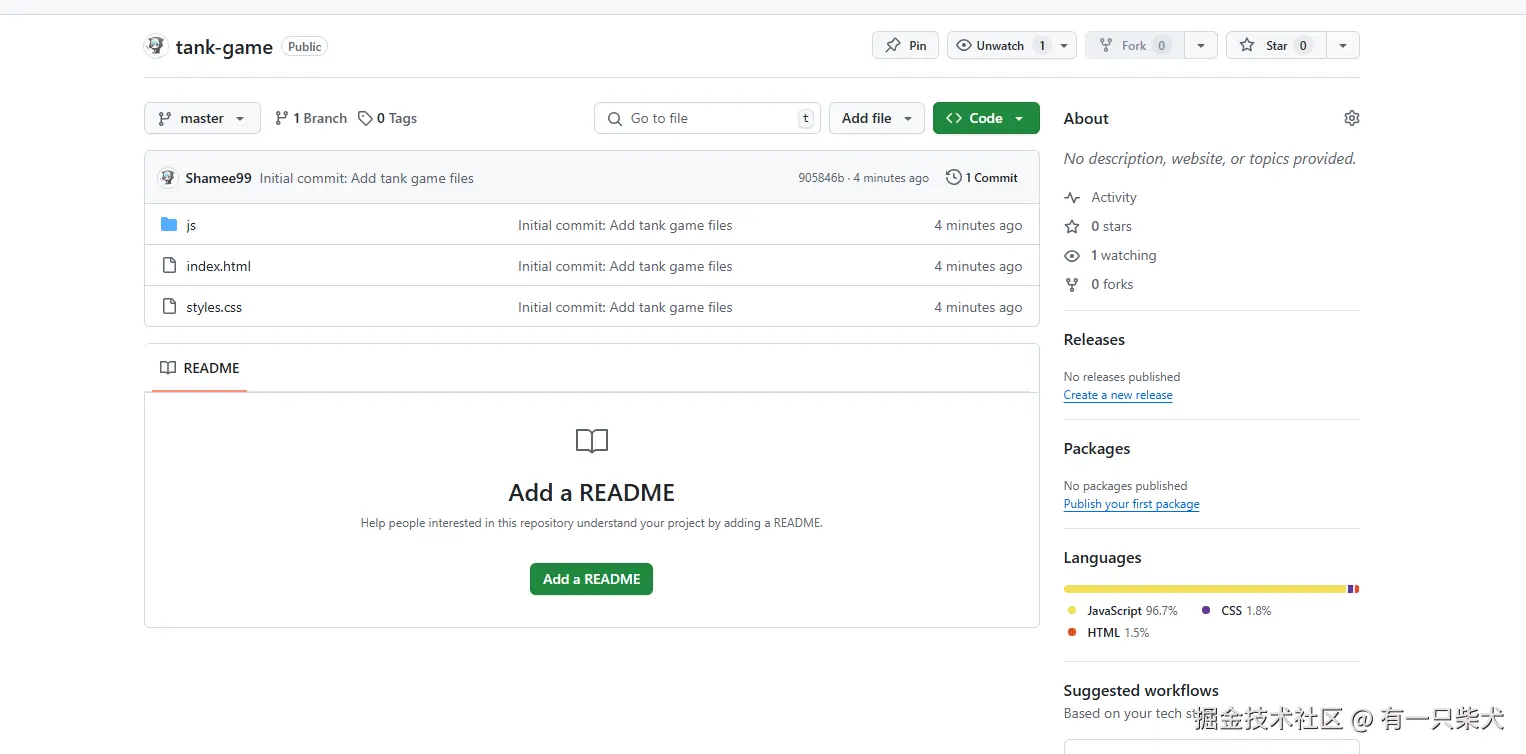Click the tags icon next to 0 Tags

coord(365,118)
